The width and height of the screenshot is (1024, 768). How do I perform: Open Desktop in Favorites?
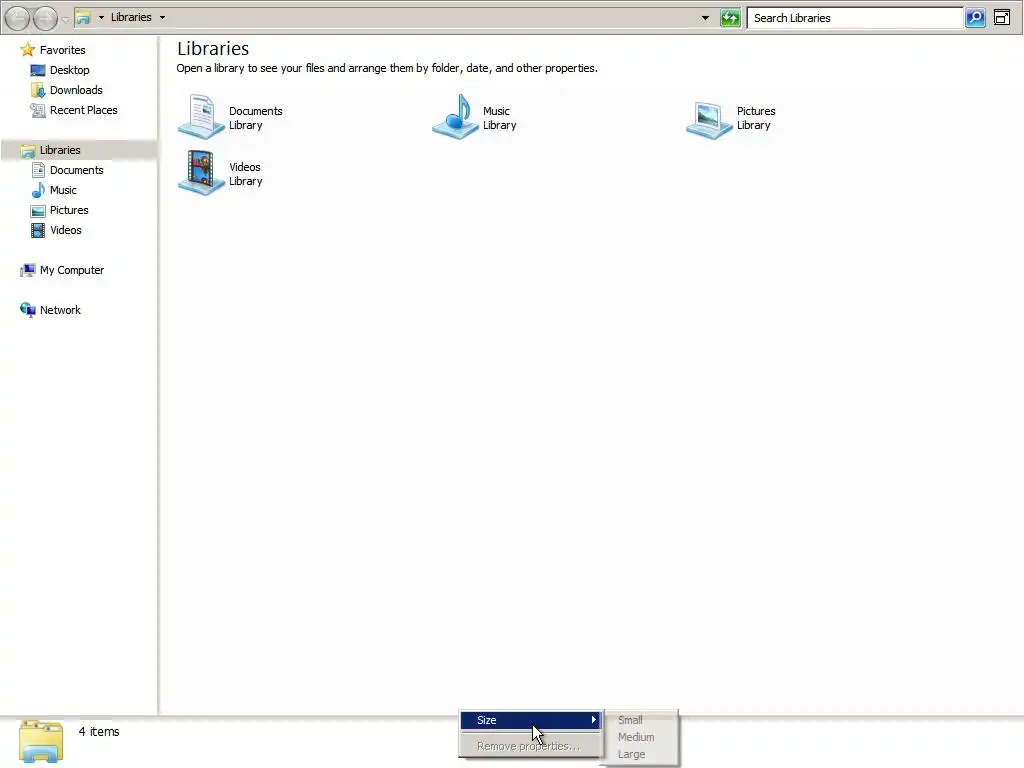(x=69, y=70)
